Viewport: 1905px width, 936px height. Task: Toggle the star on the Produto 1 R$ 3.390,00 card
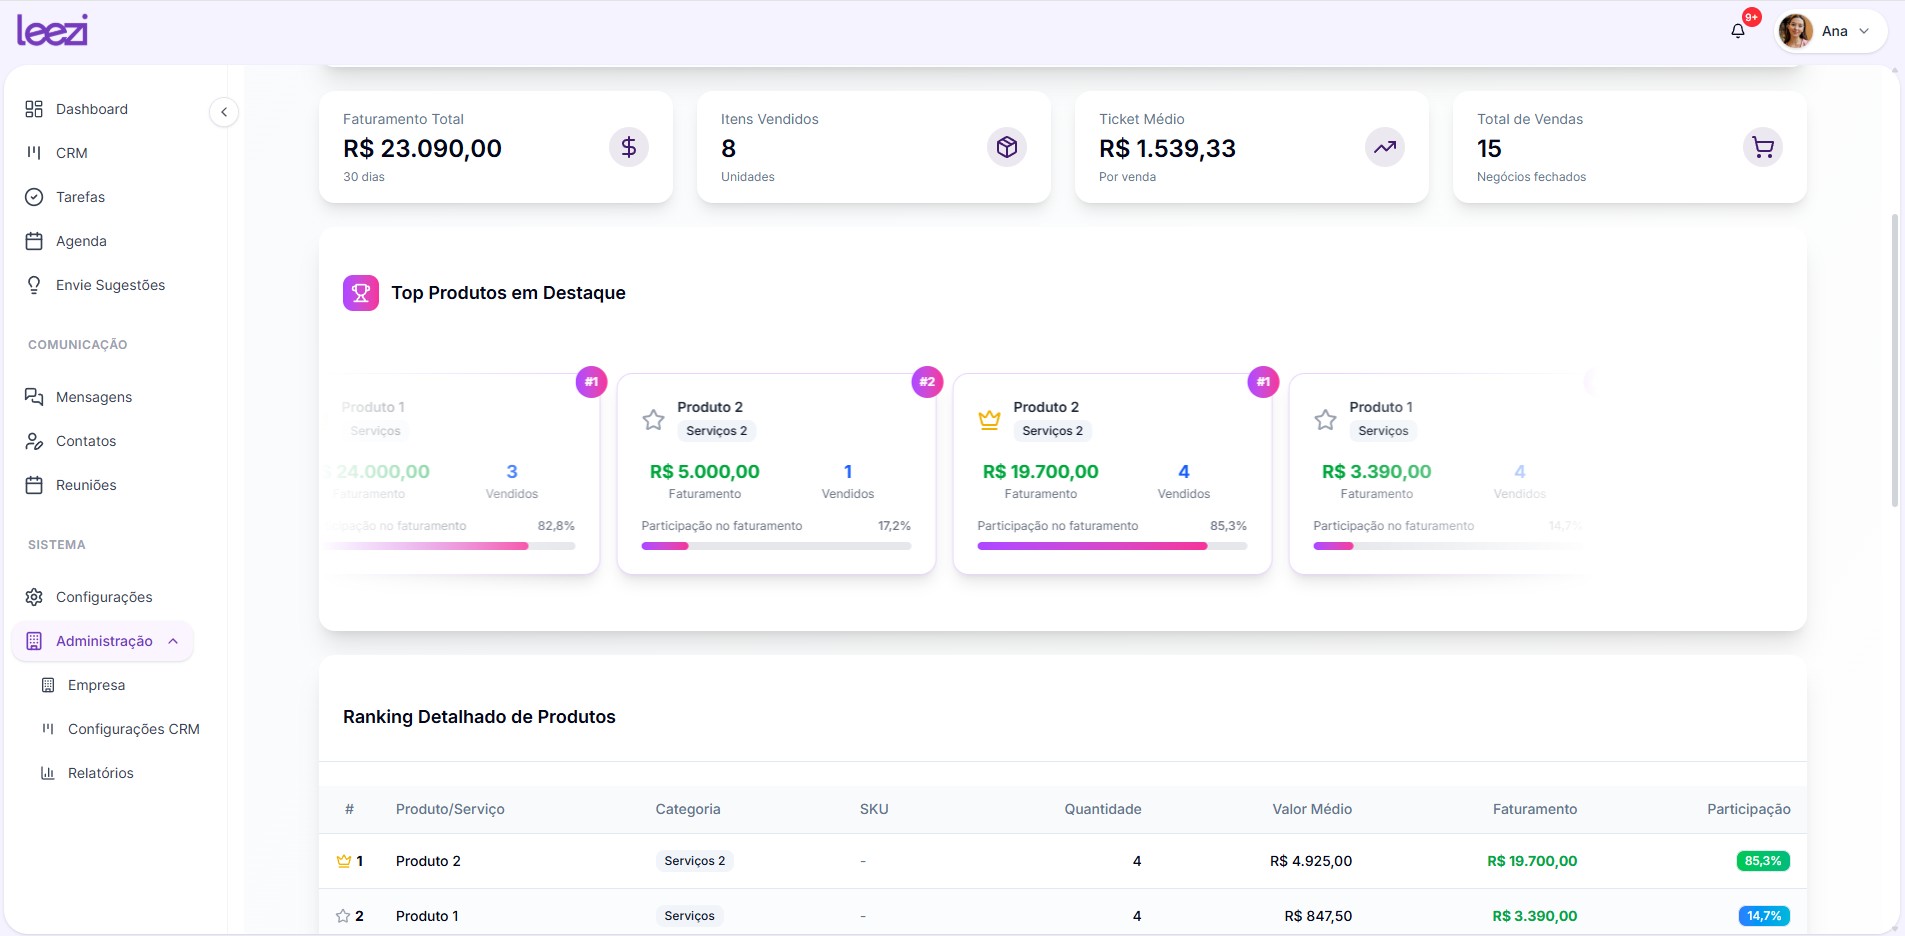[x=1325, y=420]
